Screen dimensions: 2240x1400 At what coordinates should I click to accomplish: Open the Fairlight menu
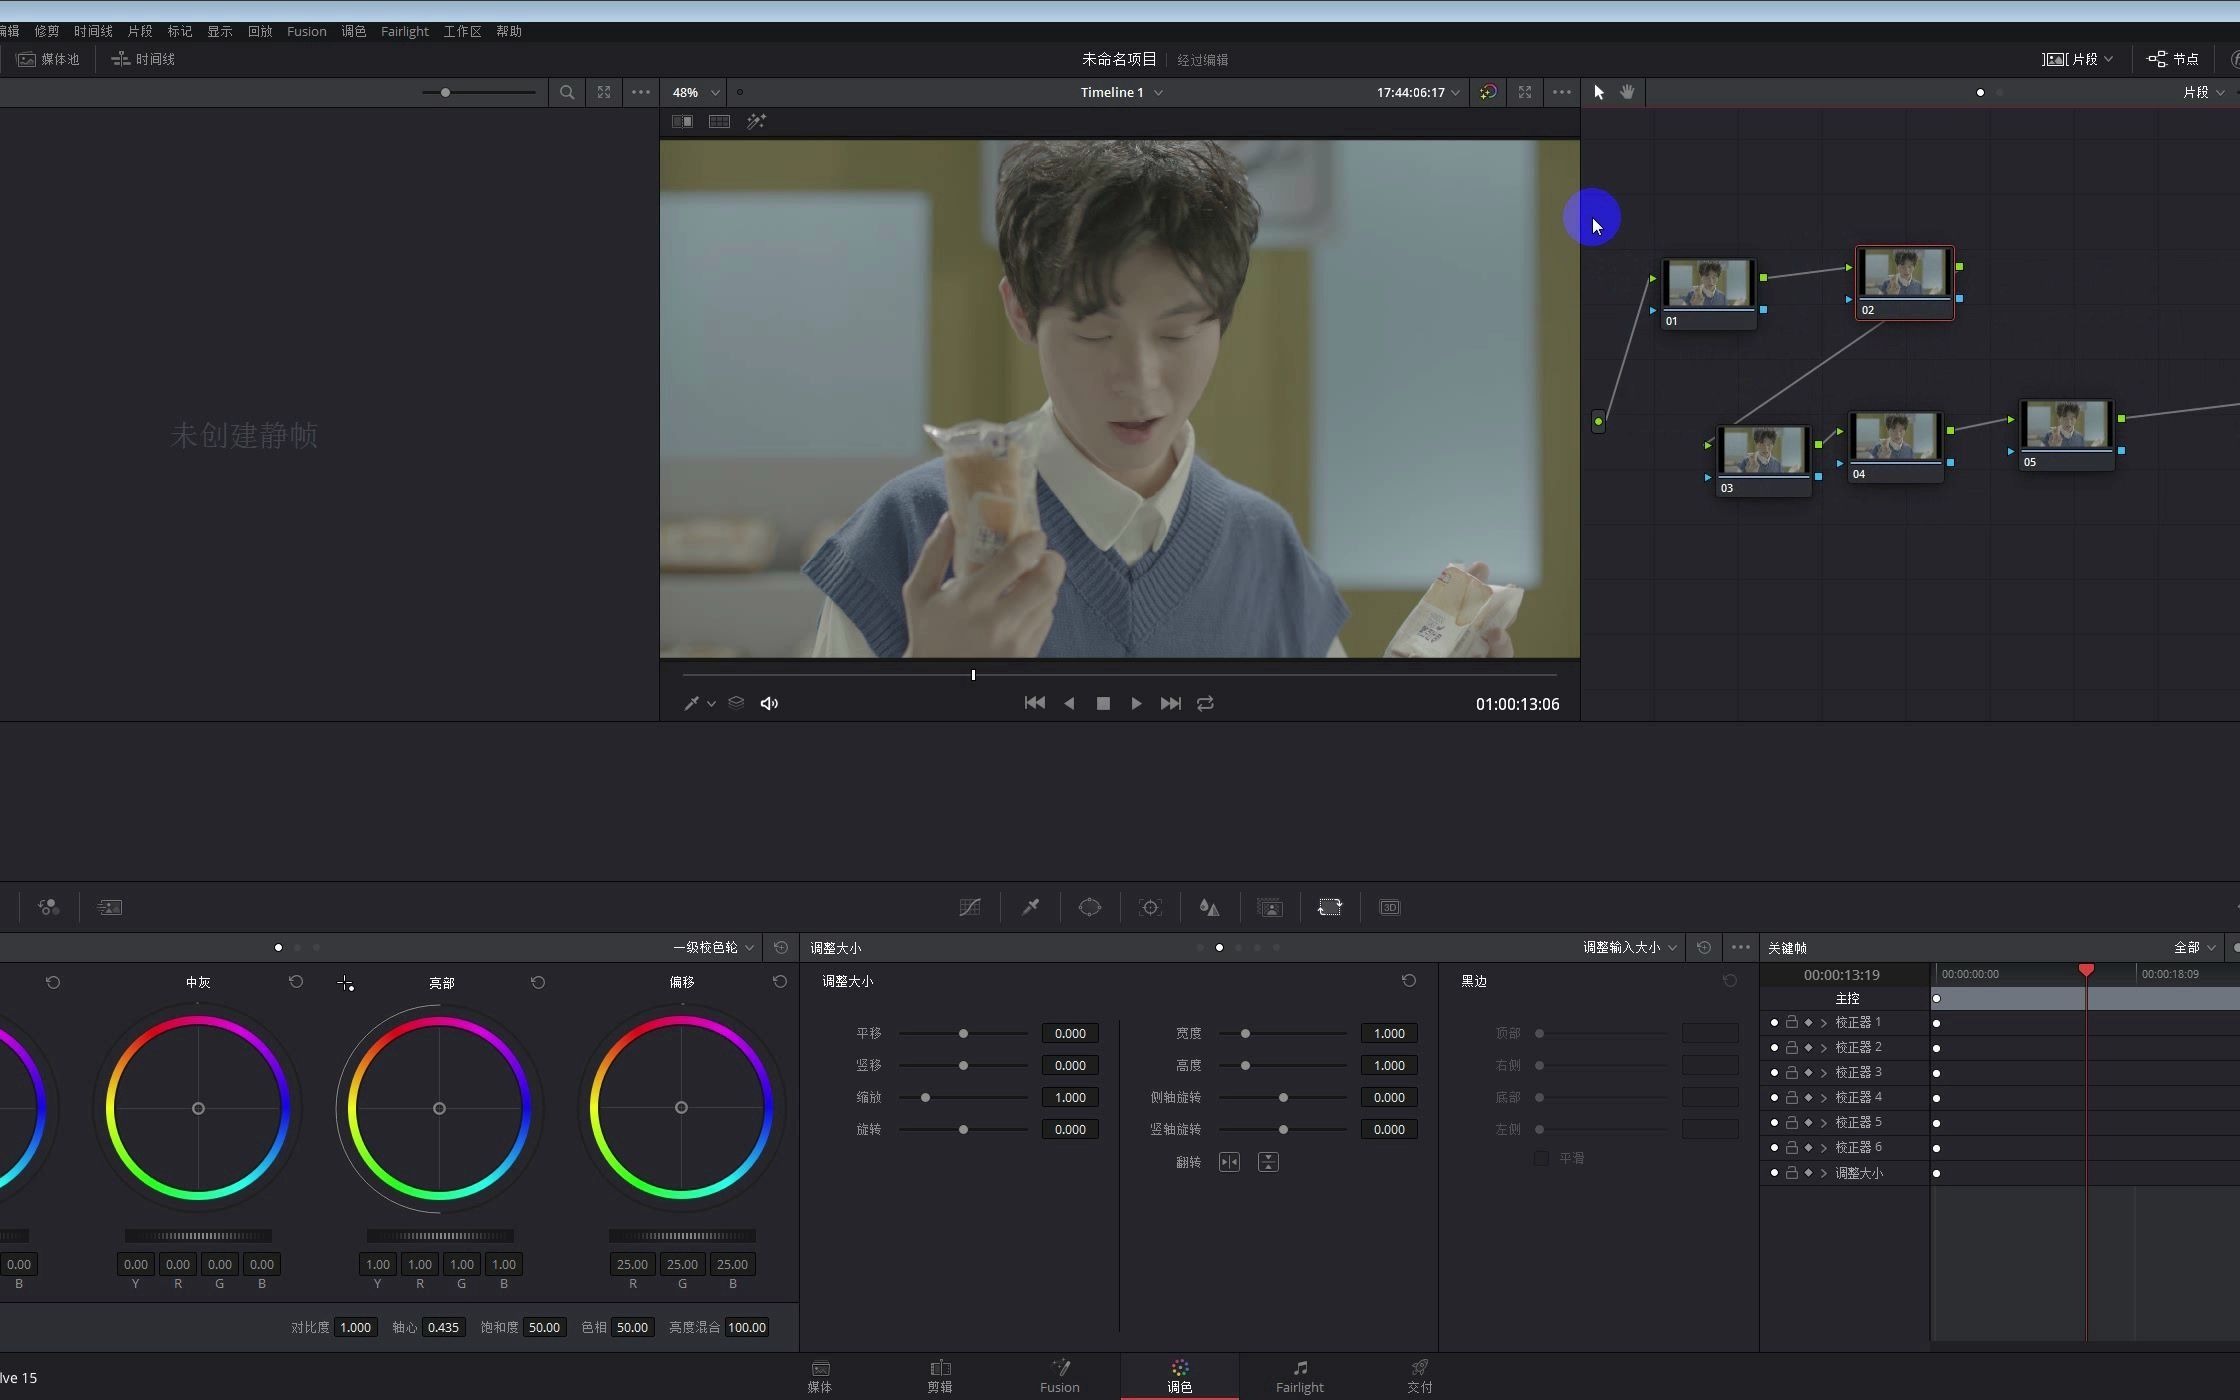(x=404, y=31)
